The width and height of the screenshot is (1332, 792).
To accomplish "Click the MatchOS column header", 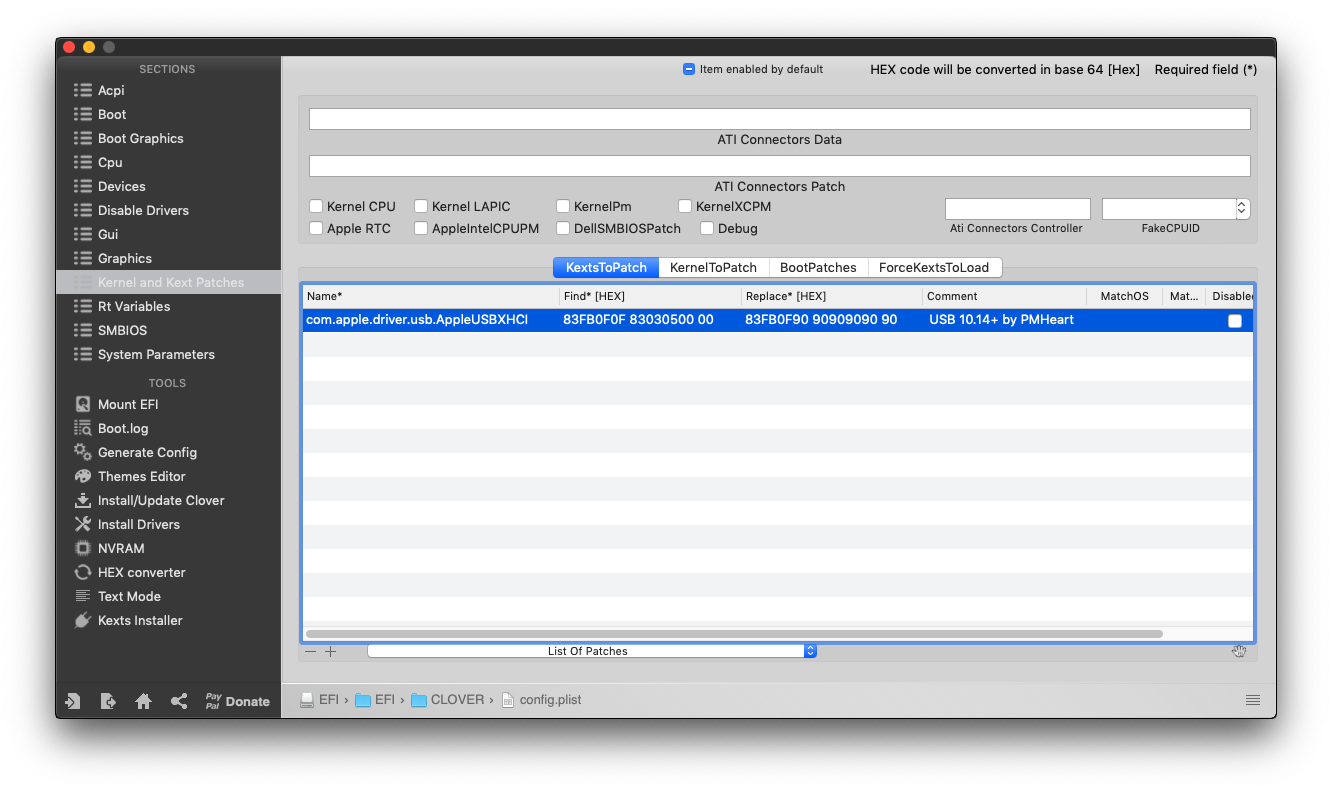I will point(1124,296).
